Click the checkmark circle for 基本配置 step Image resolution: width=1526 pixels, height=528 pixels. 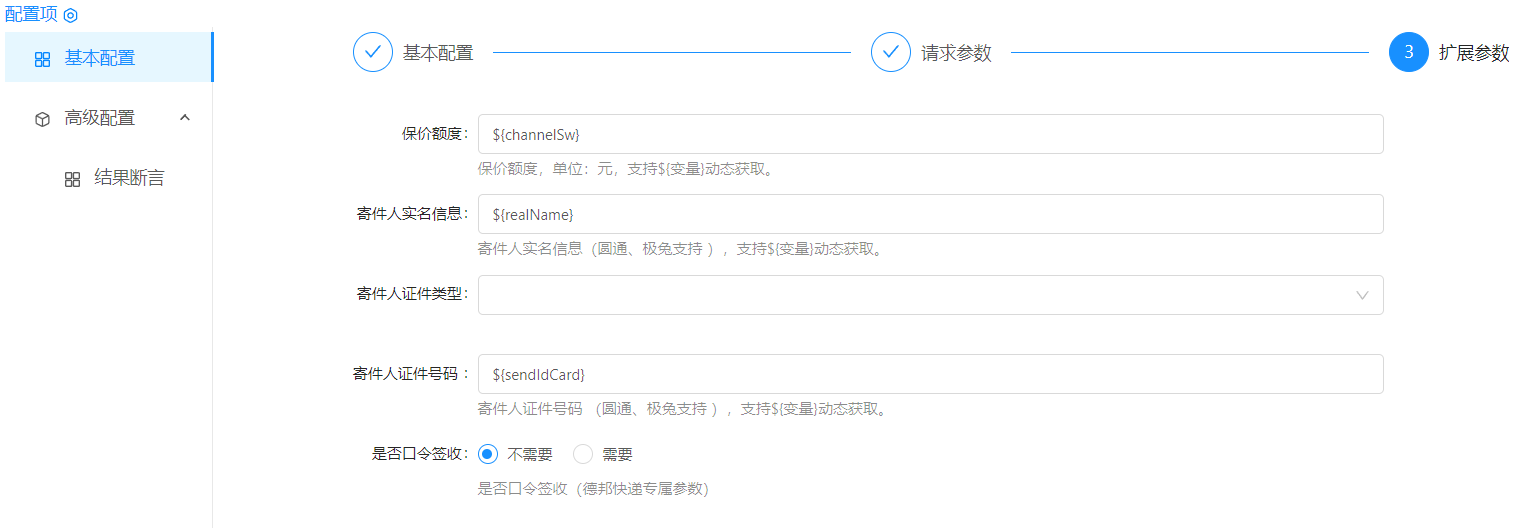373,53
